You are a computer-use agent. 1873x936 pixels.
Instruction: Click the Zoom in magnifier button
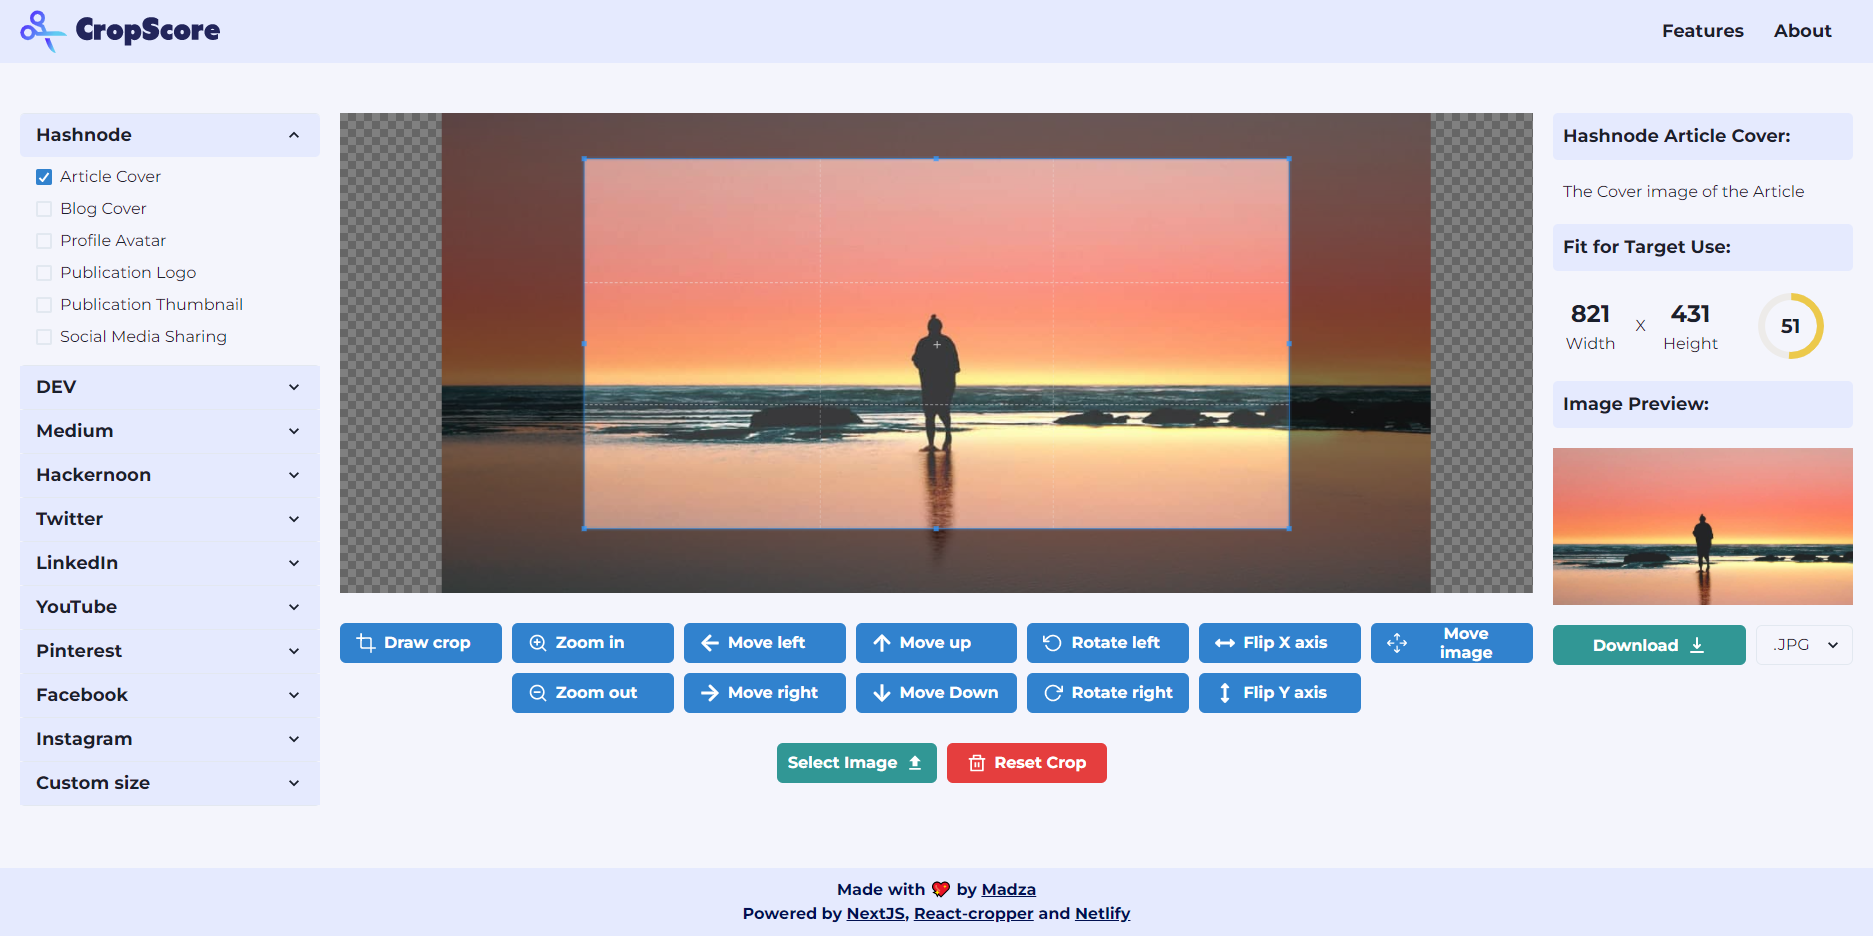tap(592, 643)
